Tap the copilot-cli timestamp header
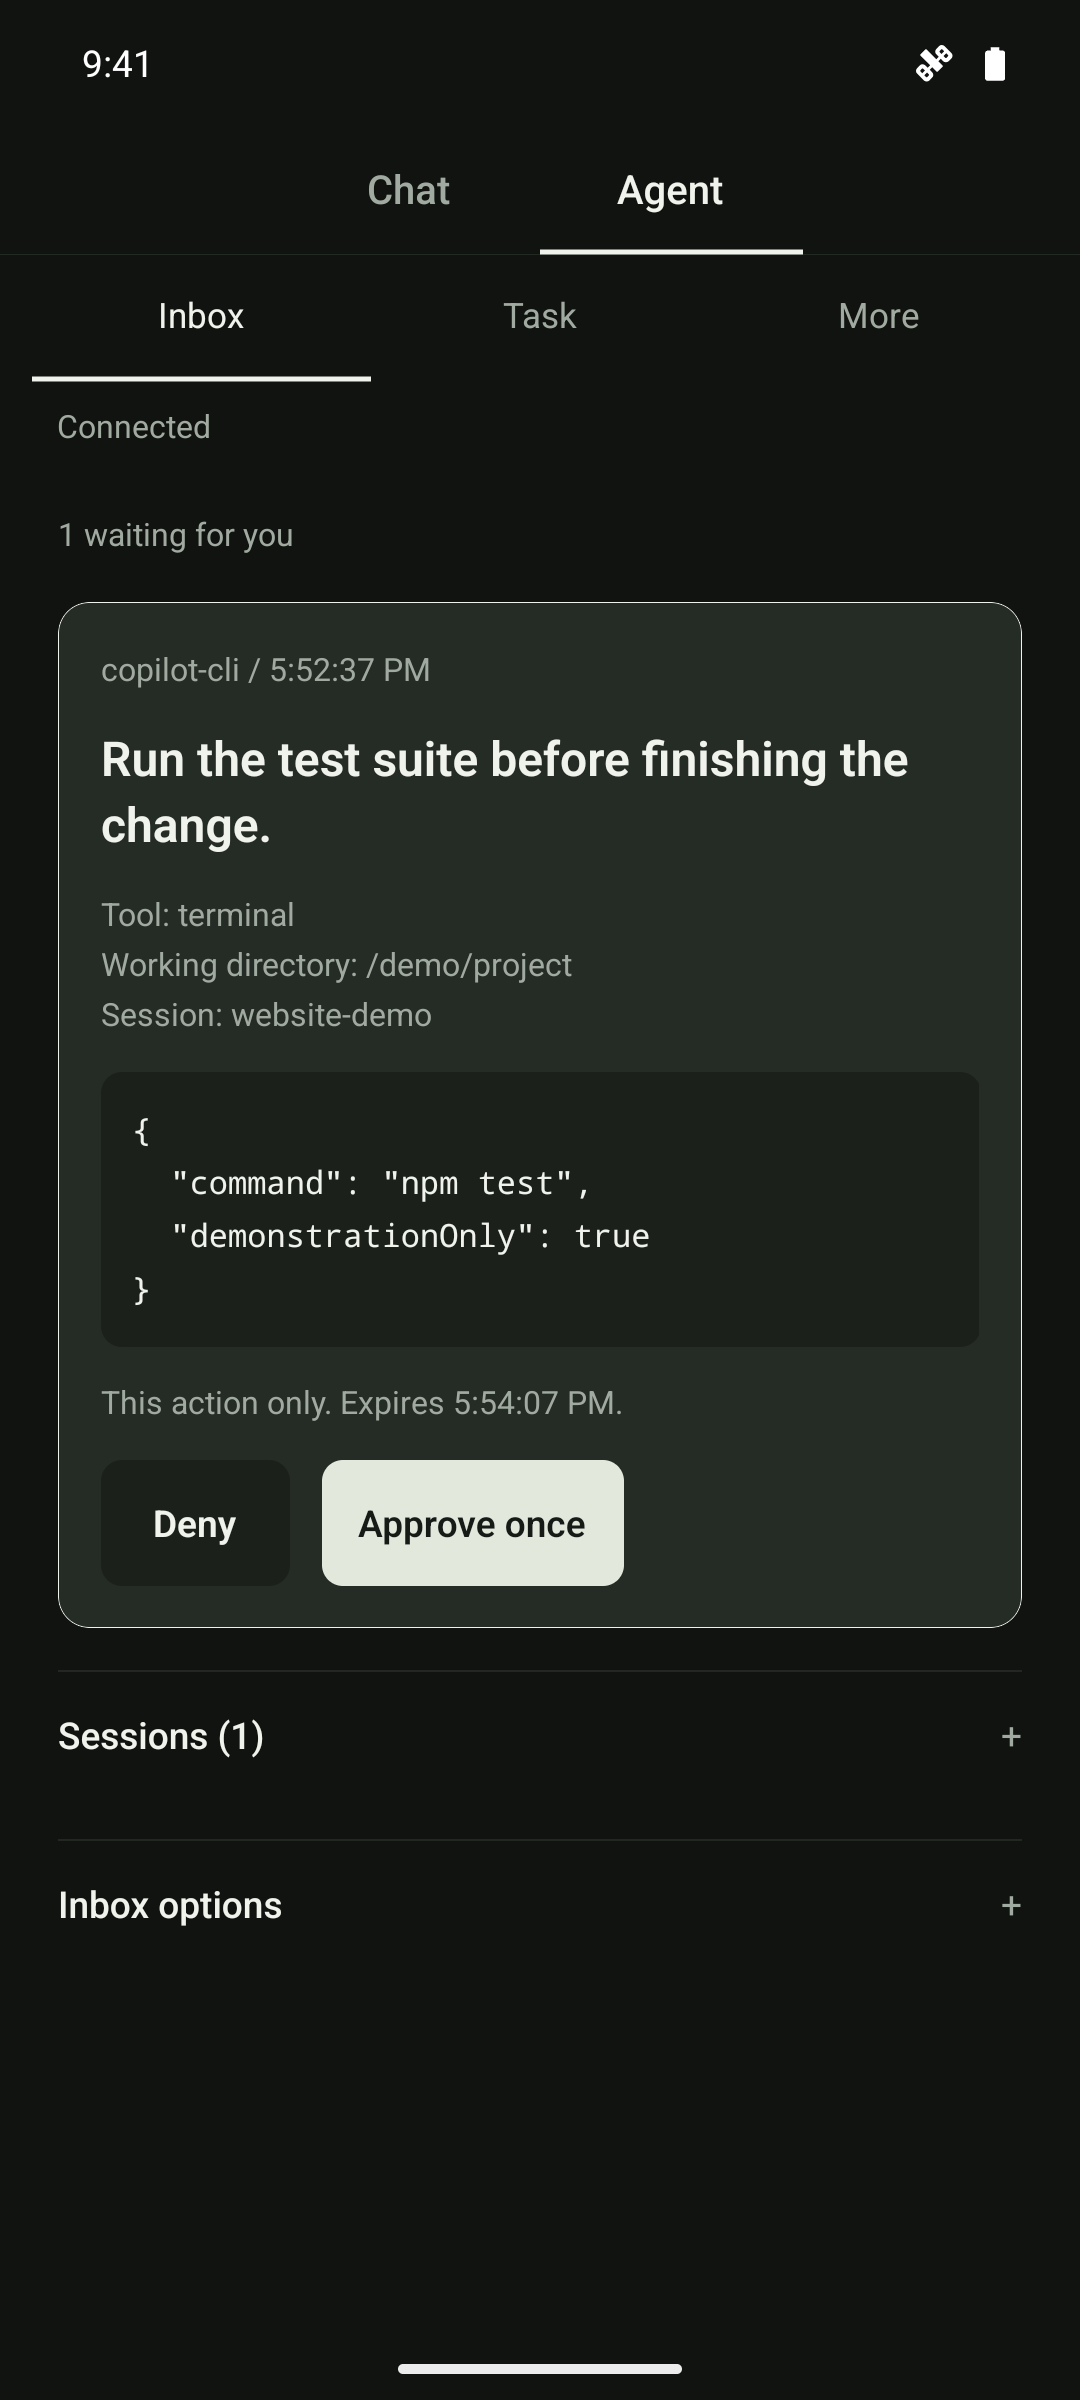This screenshot has height=2400, width=1080. click(266, 670)
